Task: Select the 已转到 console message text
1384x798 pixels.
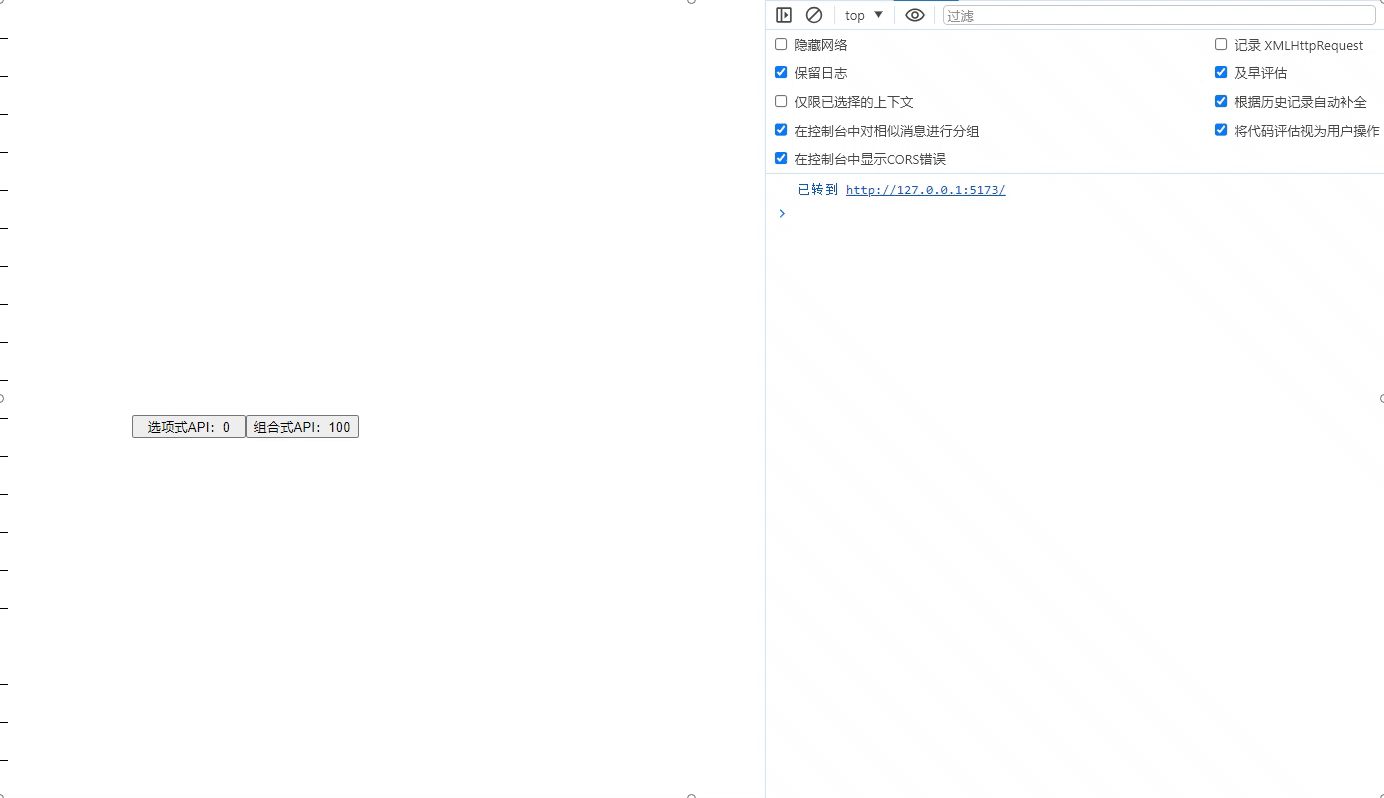Action: click(817, 190)
